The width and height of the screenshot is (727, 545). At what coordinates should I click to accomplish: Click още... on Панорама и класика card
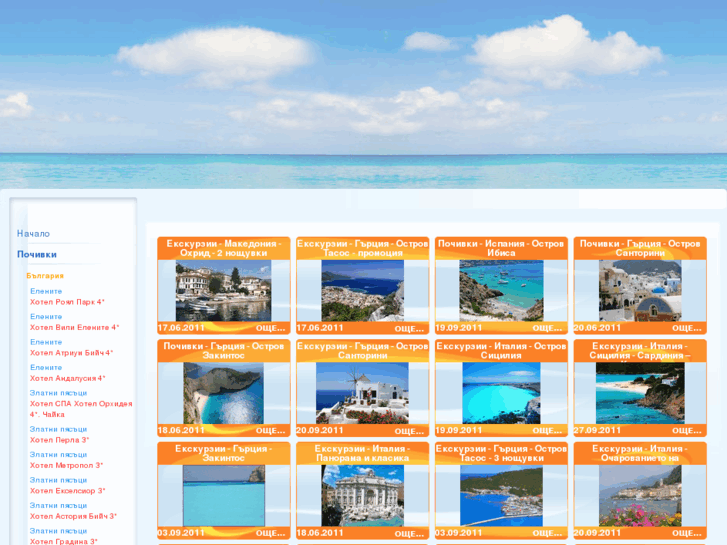point(409,533)
